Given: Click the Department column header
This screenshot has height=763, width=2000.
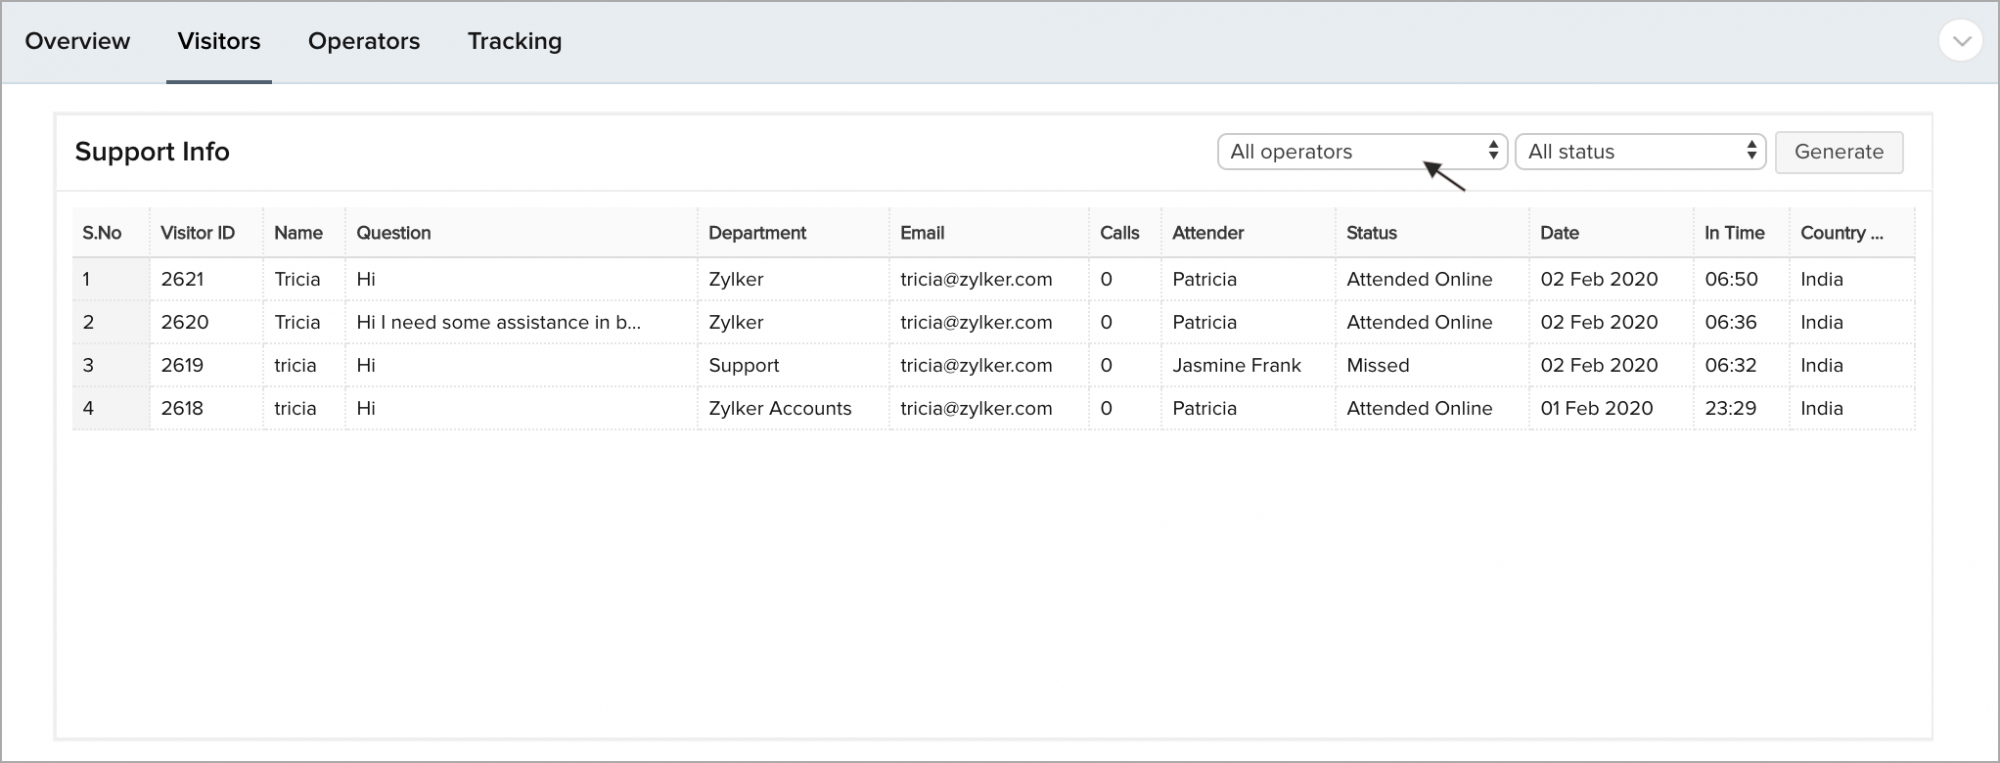Looking at the screenshot, I should [757, 233].
